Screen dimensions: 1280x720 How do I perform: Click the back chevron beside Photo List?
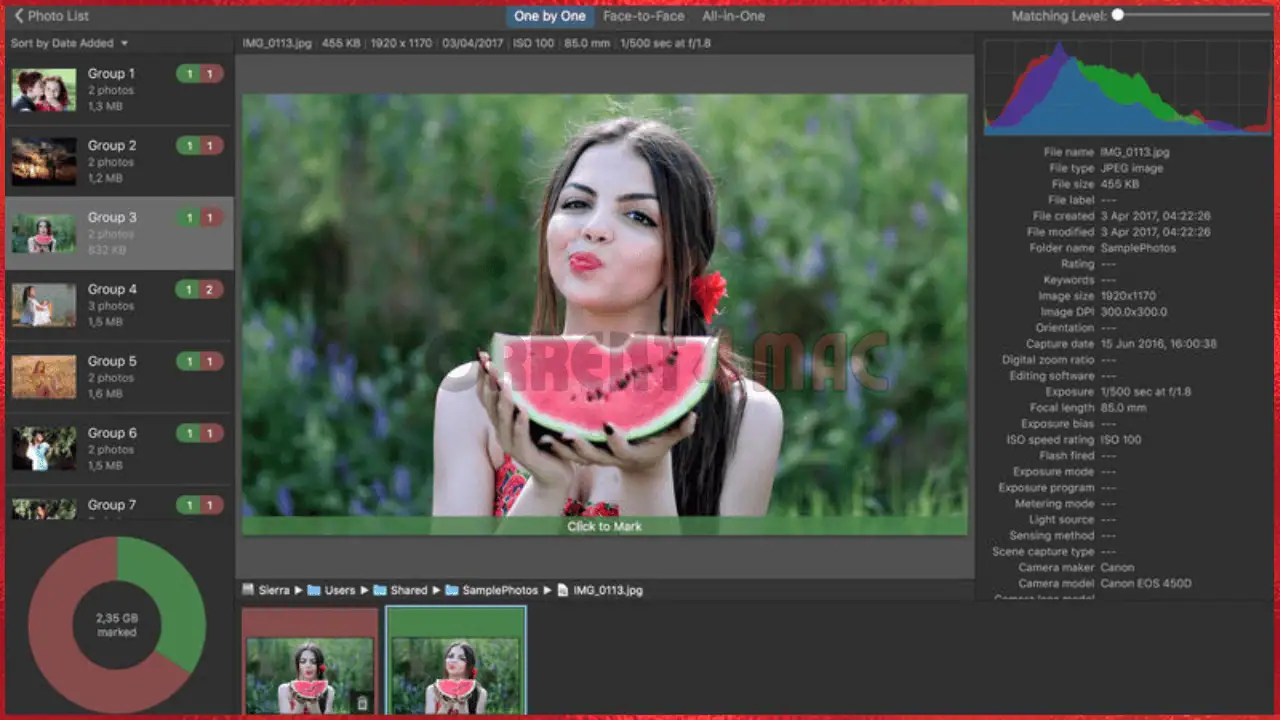[19, 15]
